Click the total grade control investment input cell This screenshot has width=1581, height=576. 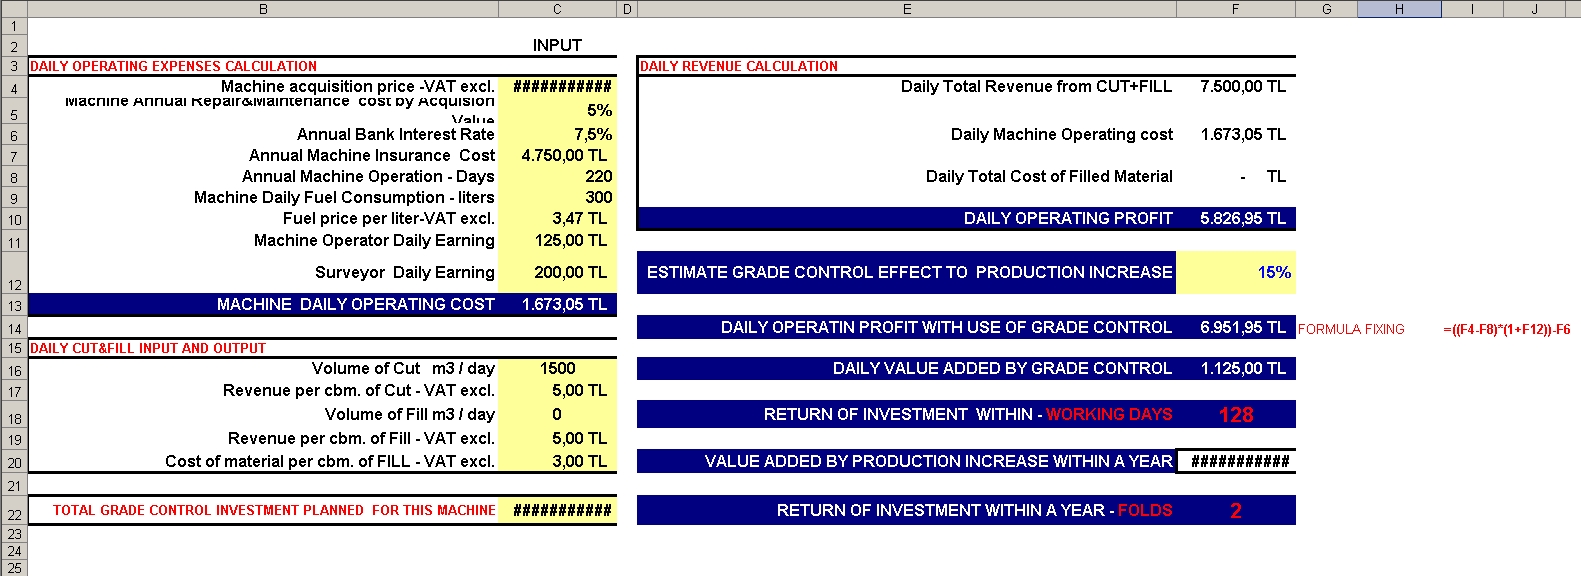(557, 510)
